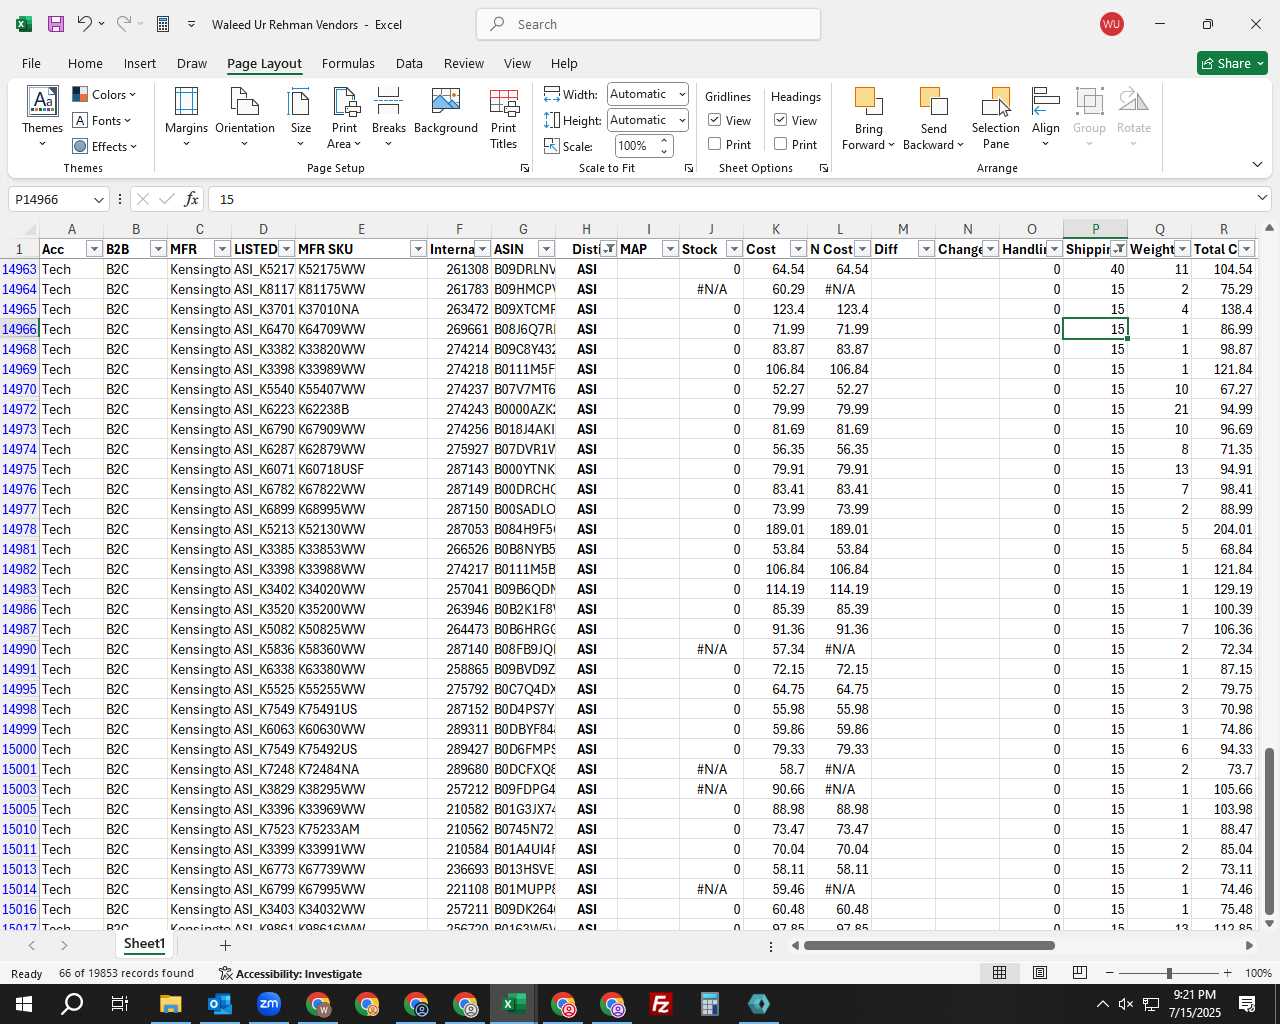Open the Breaks menu
Viewport: 1280px width, 1024px height.
(x=389, y=118)
